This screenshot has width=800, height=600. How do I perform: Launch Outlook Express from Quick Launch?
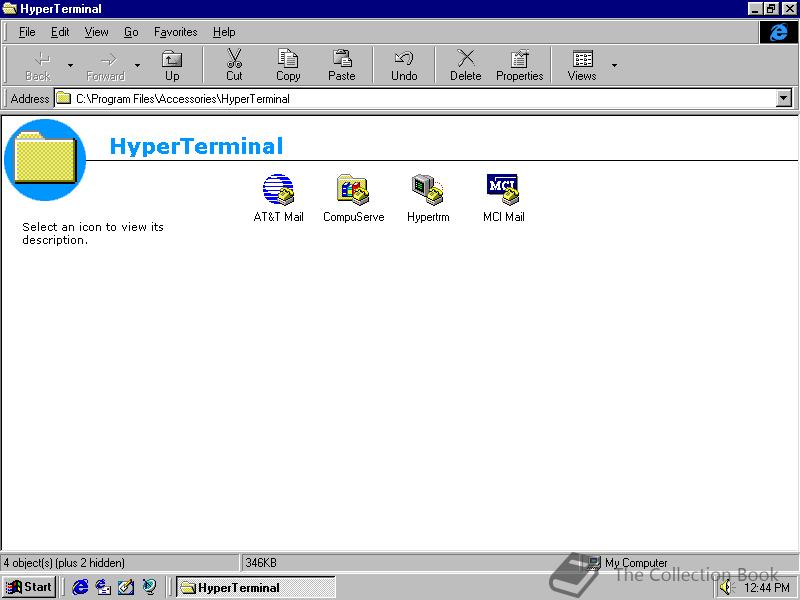click(x=103, y=587)
